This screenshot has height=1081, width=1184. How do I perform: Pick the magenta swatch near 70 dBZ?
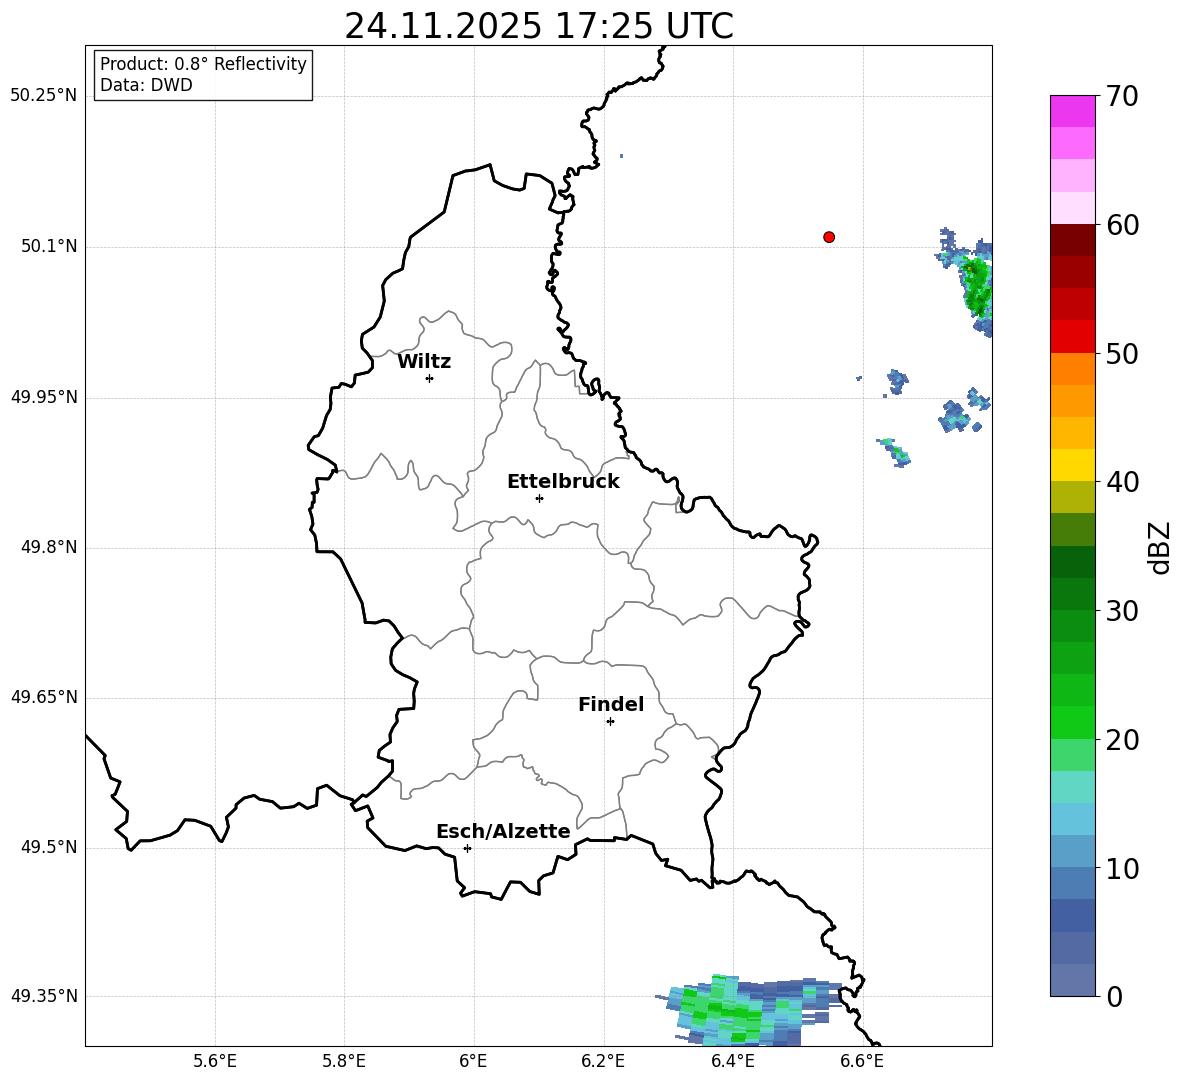click(x=1072, y=111)
